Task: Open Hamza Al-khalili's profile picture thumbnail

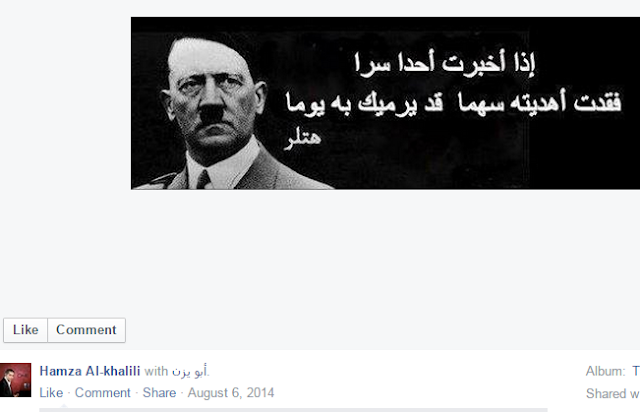Action: point(16,380)
